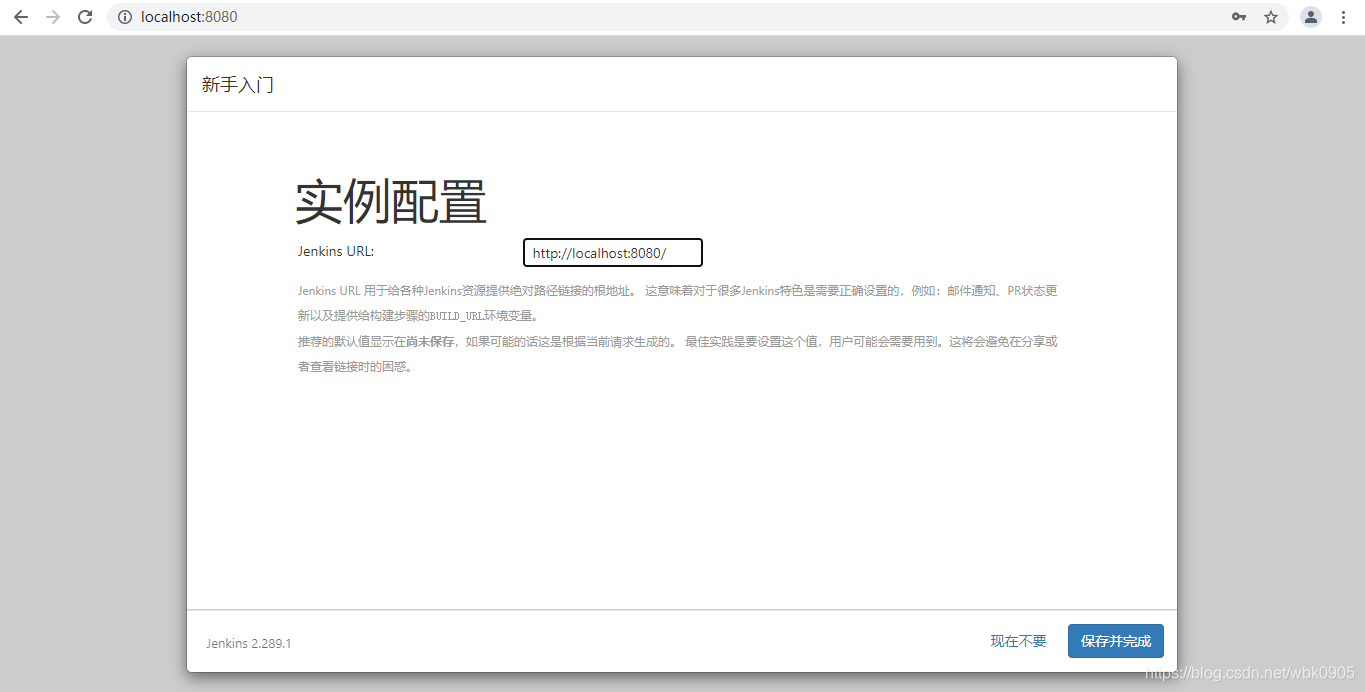1365x692 pixels.
Task: View site information icon in address bar
Action: click(x=125, y=17)
